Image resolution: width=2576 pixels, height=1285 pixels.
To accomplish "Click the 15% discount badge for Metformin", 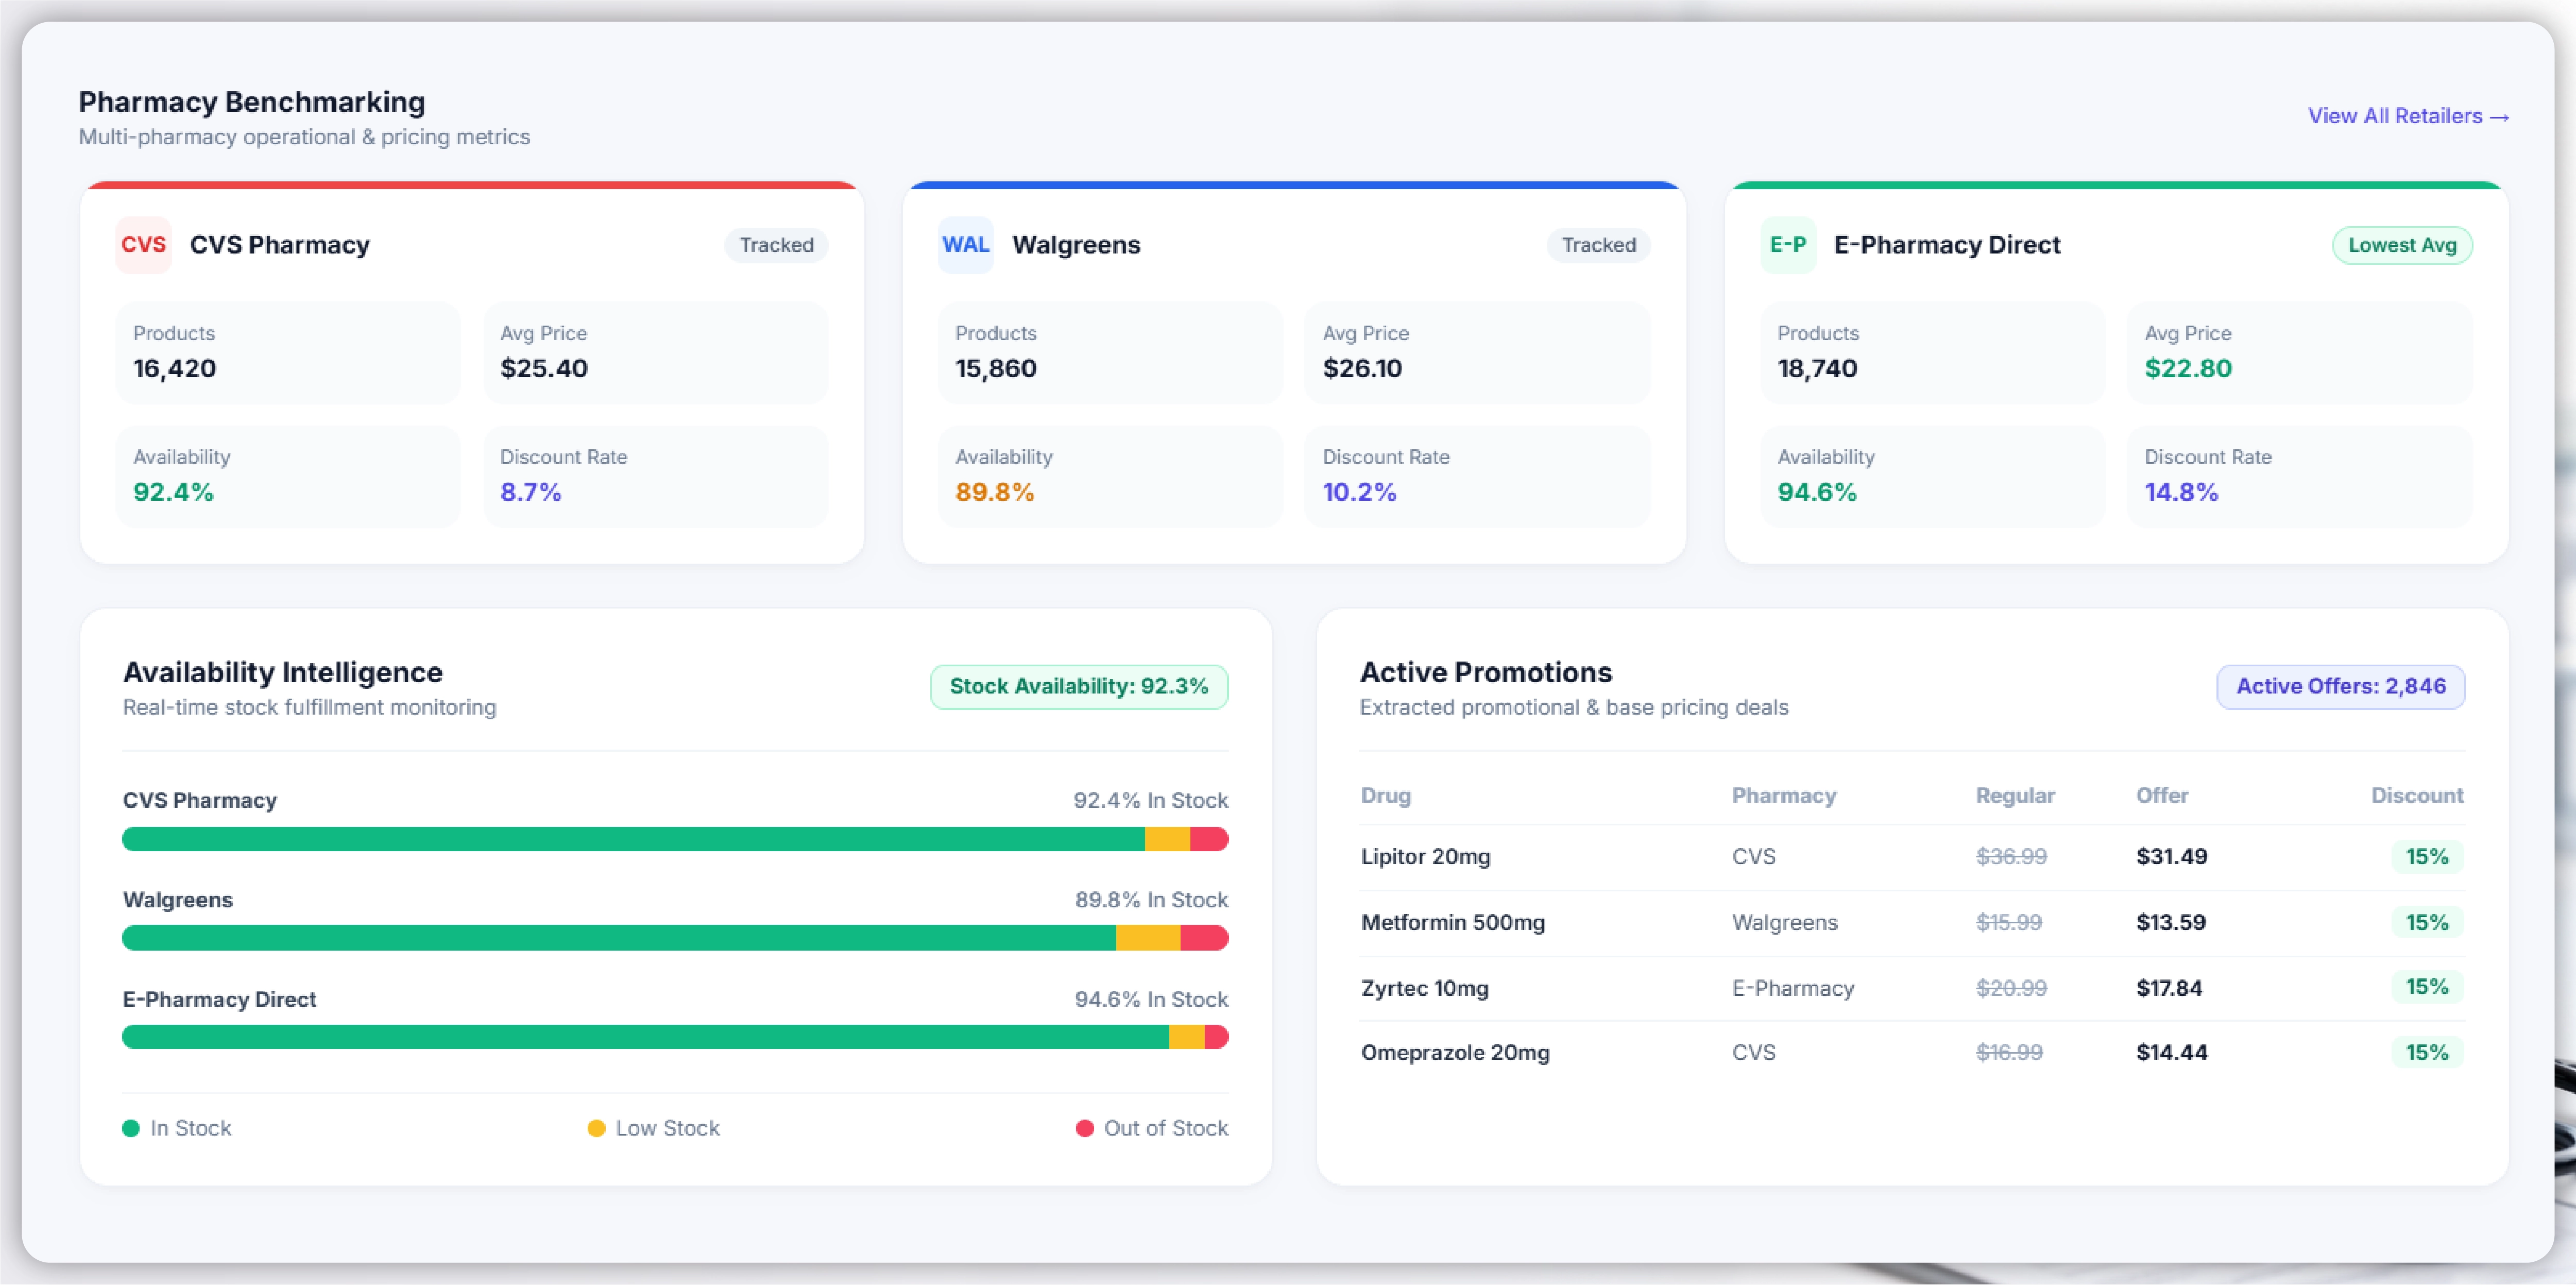I will pyautogui.click(x=2427, y=923).
